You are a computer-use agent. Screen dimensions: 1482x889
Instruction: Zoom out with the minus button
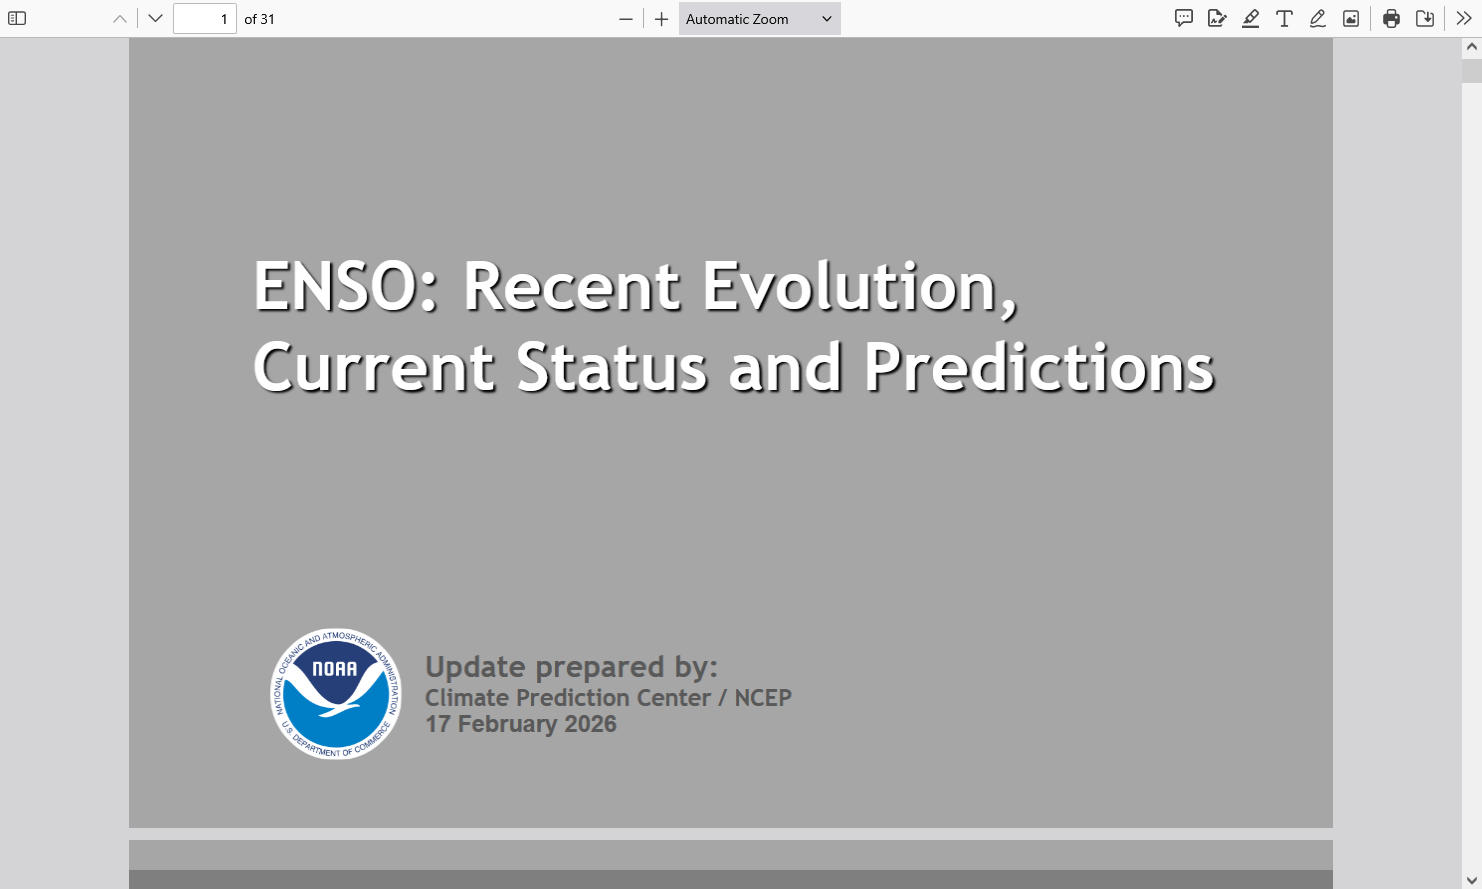pos(626,18)
